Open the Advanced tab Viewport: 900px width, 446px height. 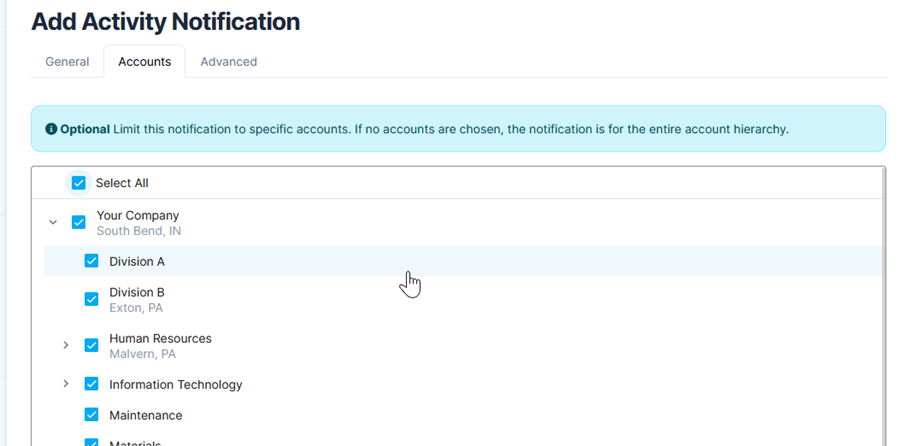228,62
